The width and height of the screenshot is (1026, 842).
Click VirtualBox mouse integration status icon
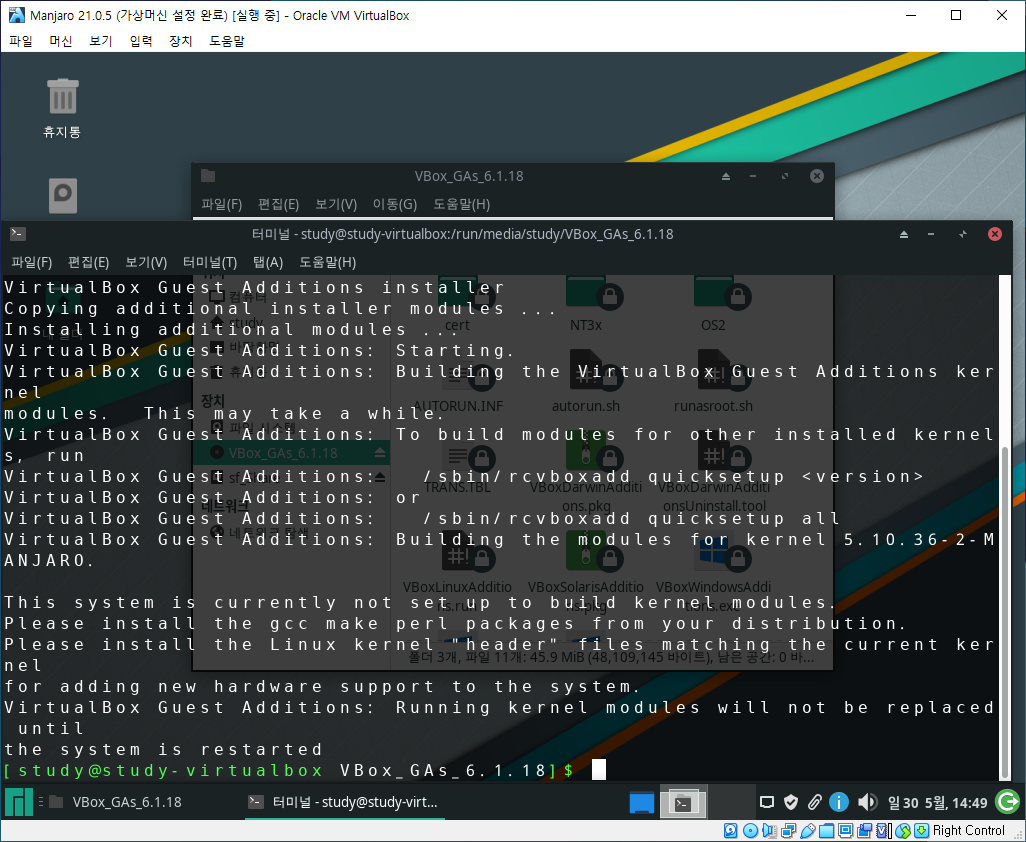pyautogui.click(x=903, y=831)
